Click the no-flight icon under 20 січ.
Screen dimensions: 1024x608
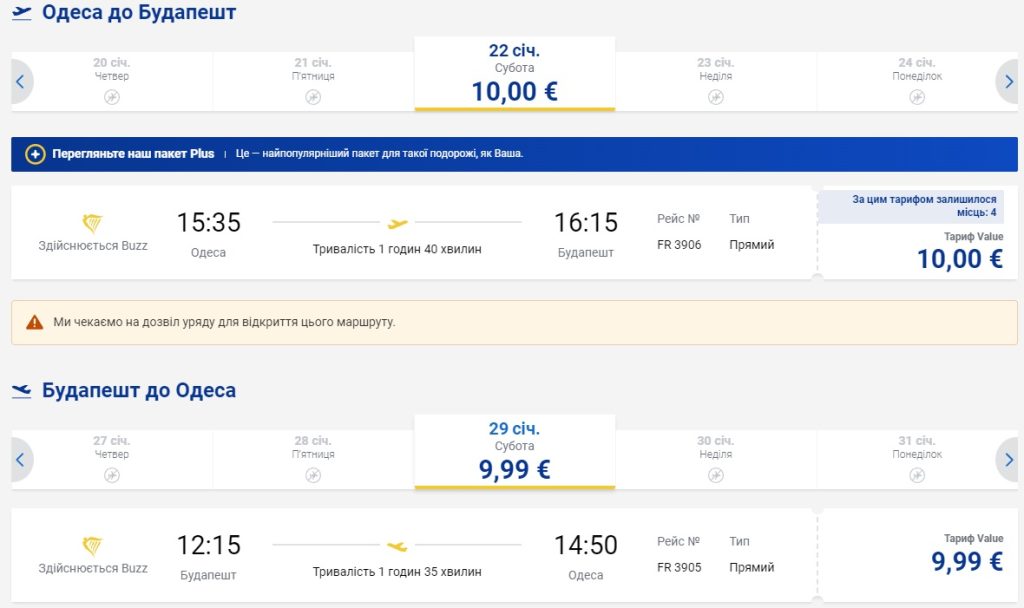click(x=112, y=97)
